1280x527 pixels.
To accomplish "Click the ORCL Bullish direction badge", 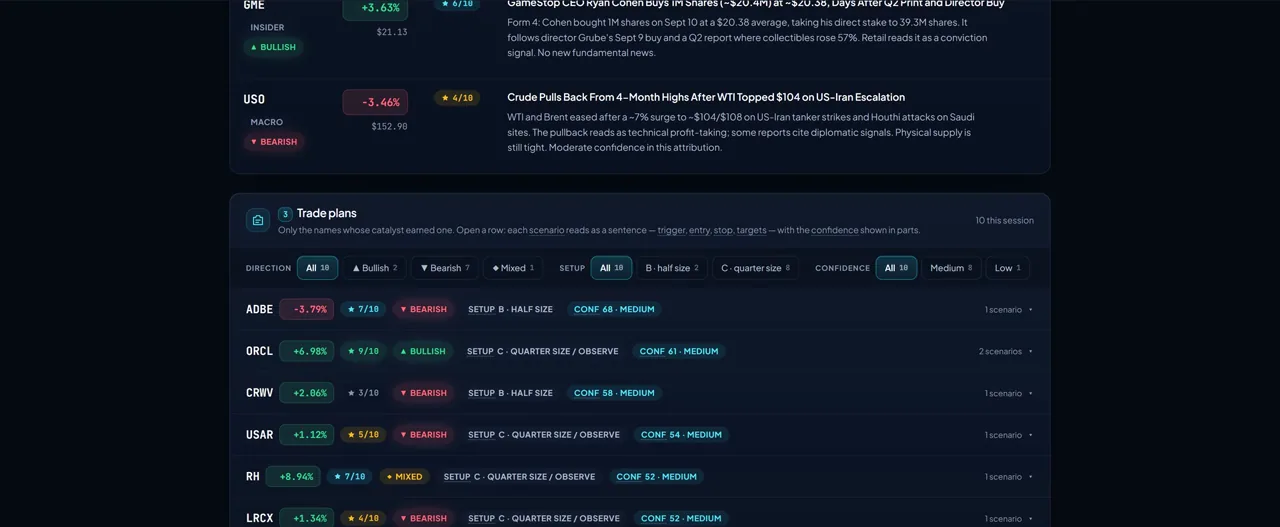I will tap(423, 351).
